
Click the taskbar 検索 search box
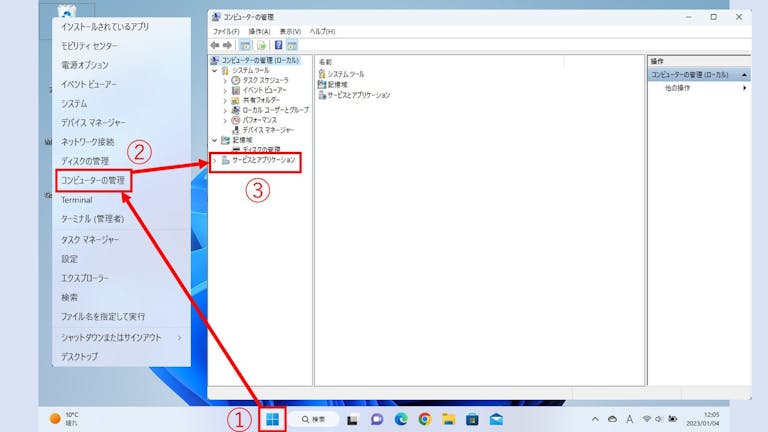tap(313, 419)
